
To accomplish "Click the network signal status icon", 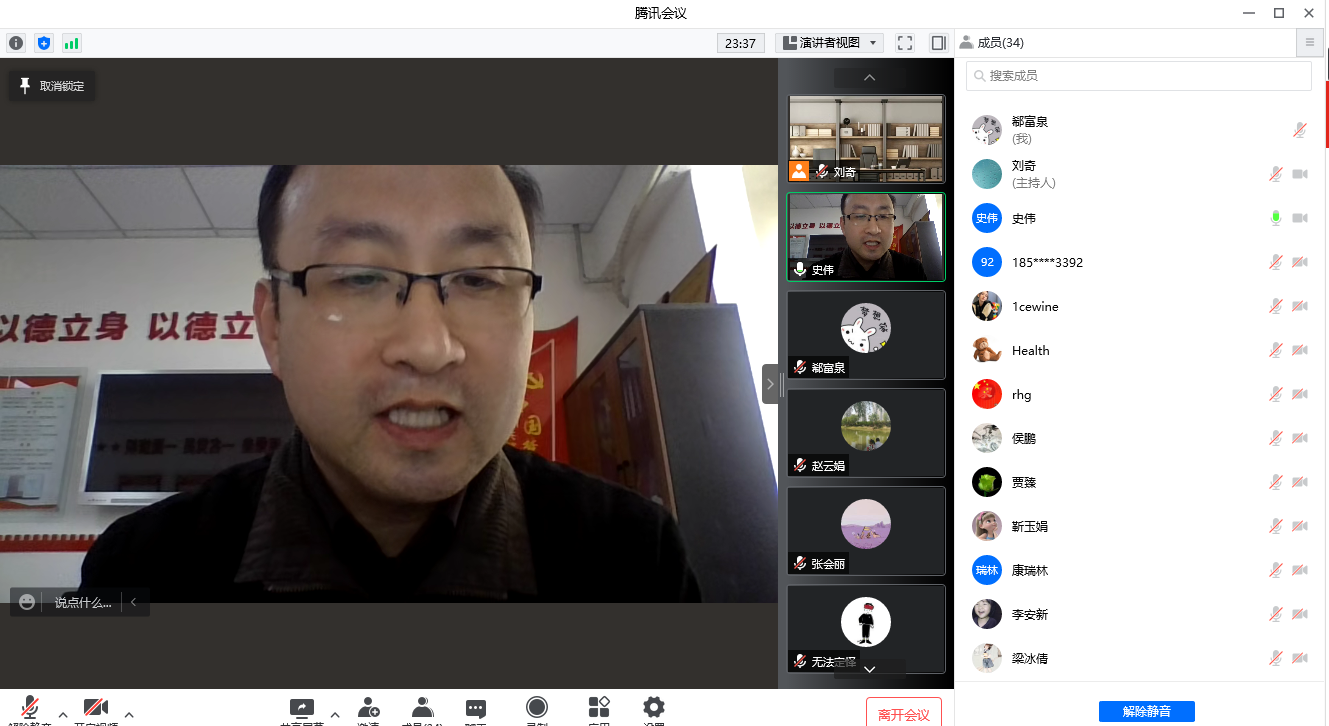I will point(71,43).
